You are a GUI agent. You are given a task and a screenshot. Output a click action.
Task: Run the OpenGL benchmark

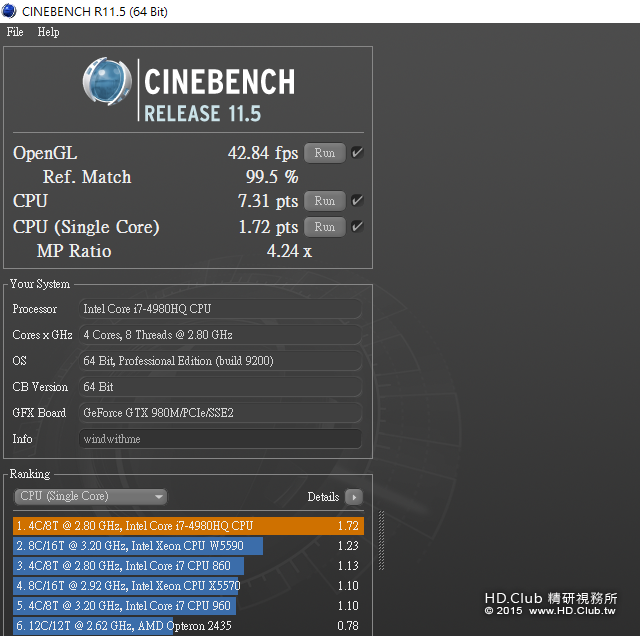point(325,153)
